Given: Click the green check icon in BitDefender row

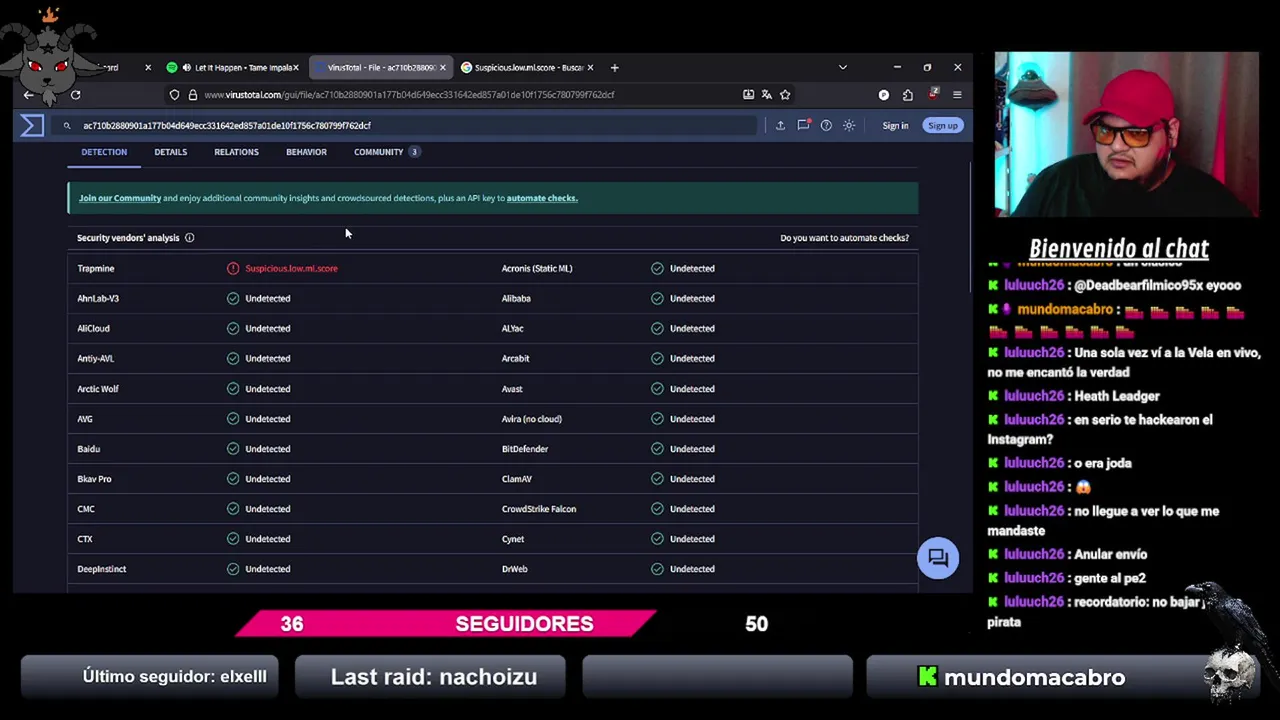Looking at the screenshot, I should click(657, 448).
